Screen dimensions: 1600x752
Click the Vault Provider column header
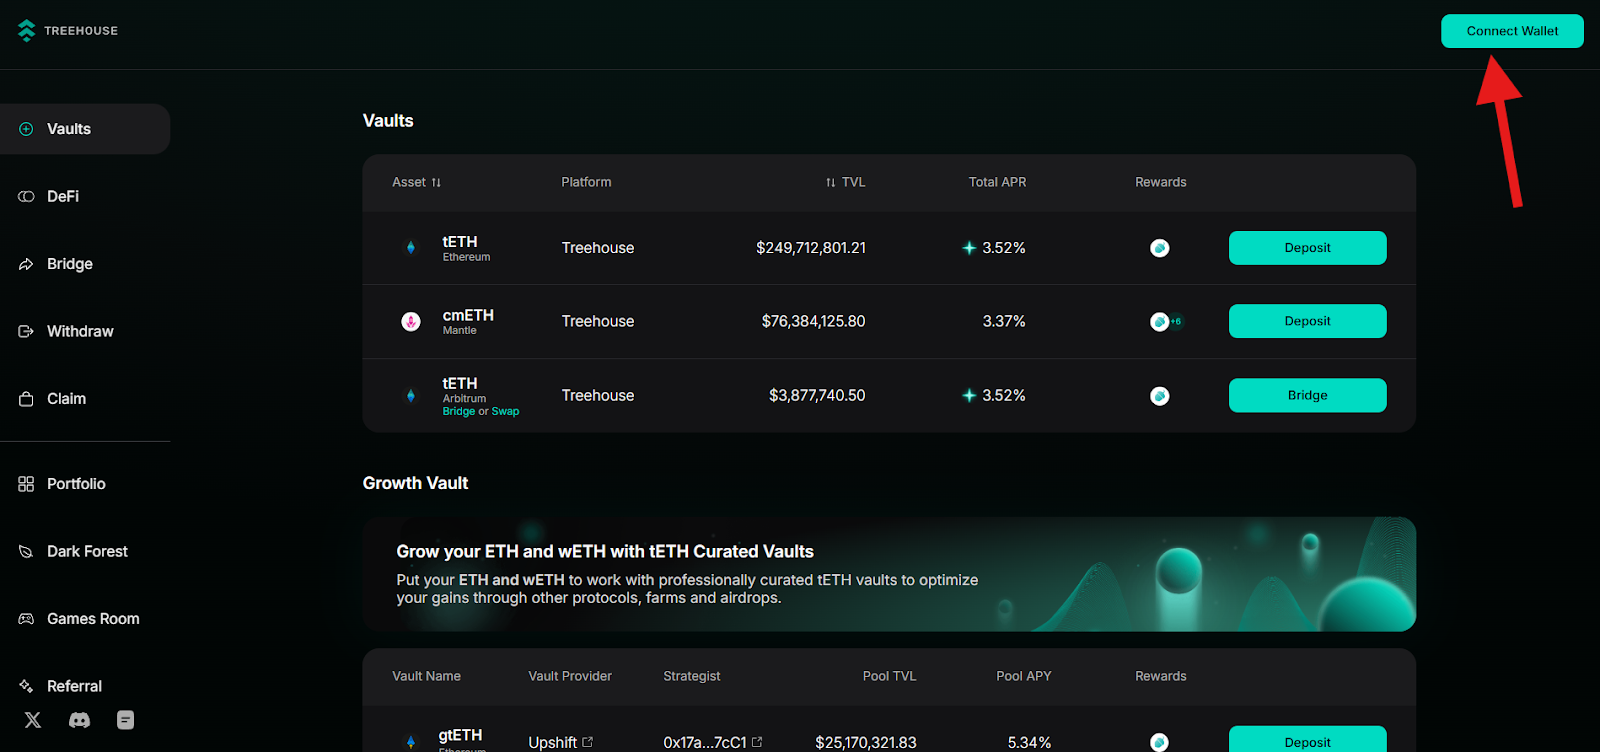[570, 676]
